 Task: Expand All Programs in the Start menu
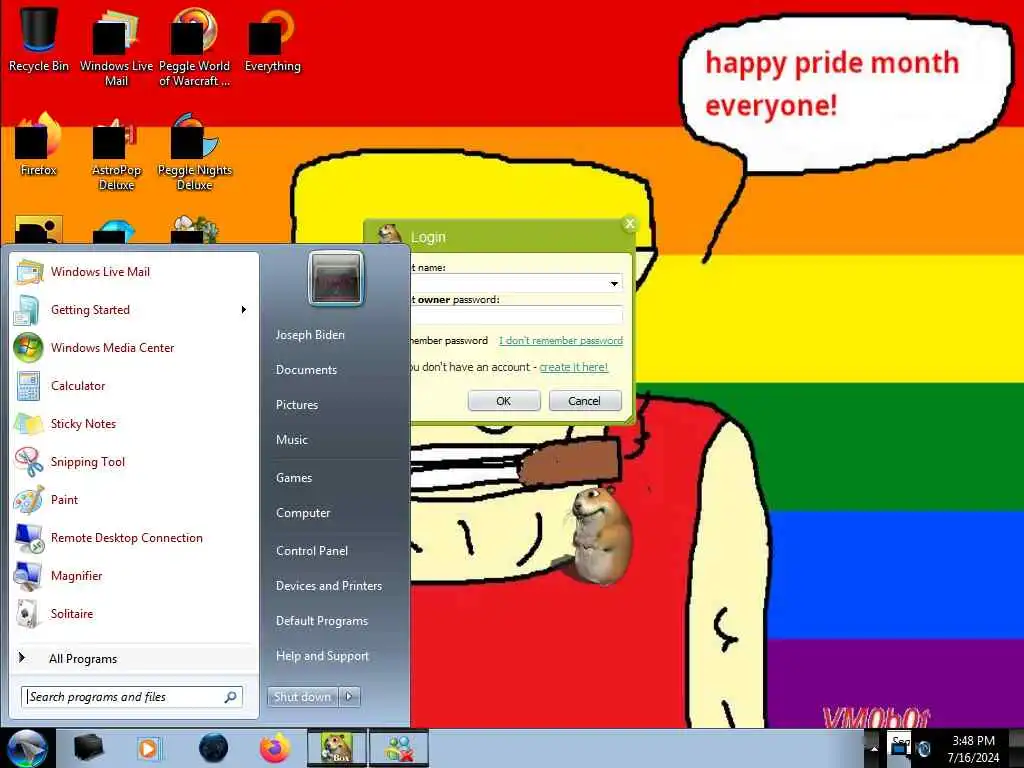coord(133,658)
